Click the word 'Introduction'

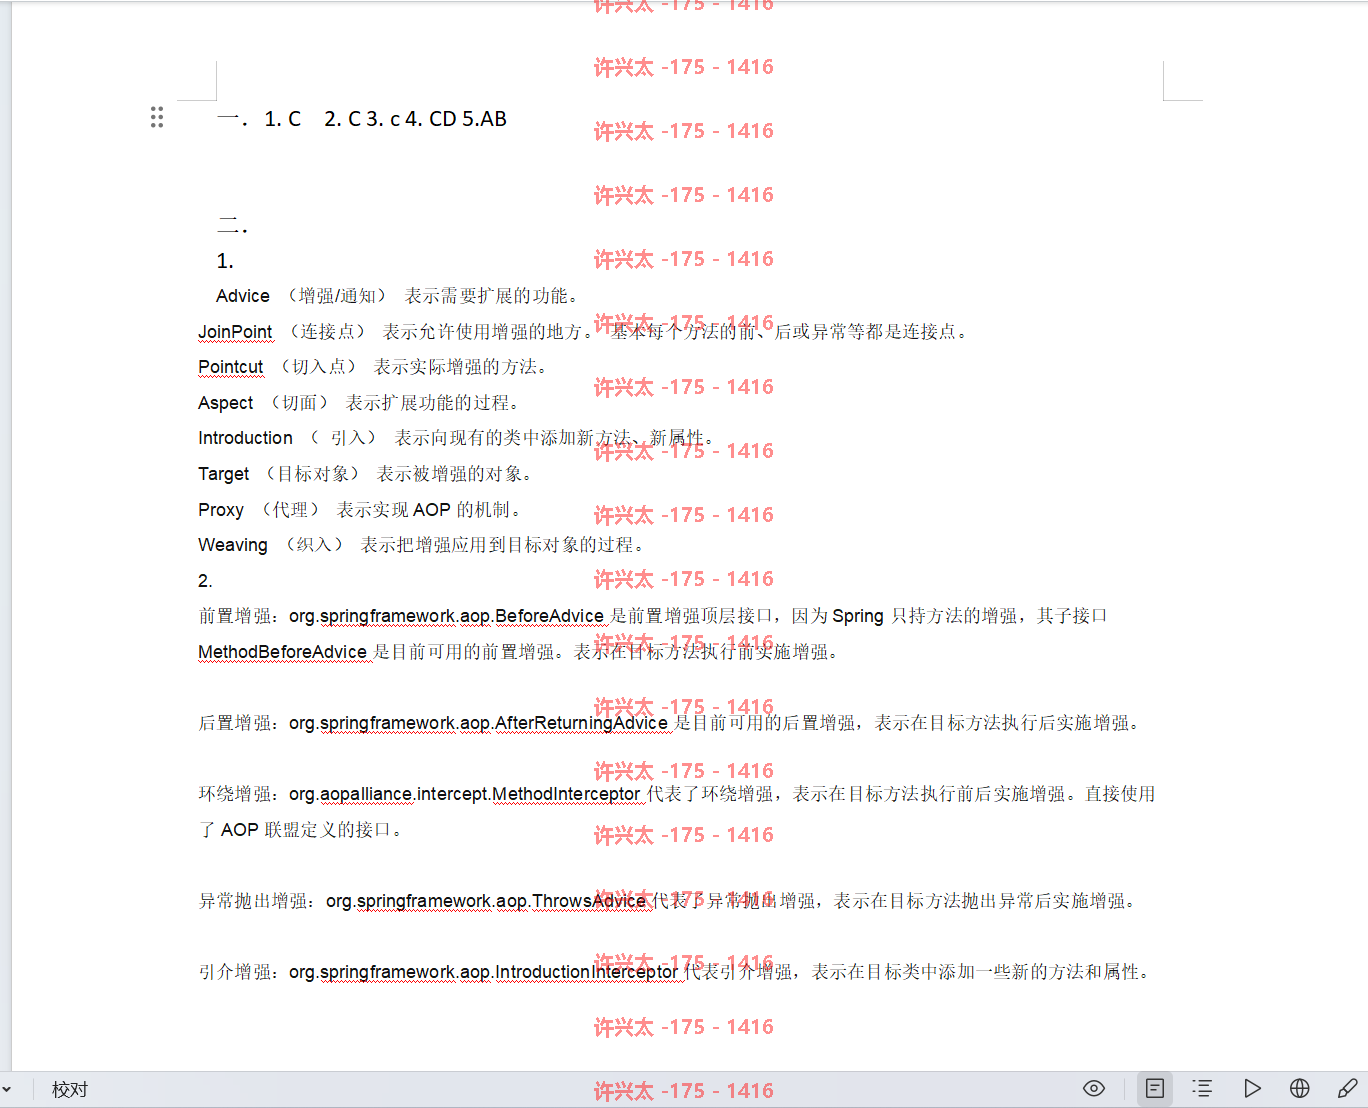click(x=245, y=438)
